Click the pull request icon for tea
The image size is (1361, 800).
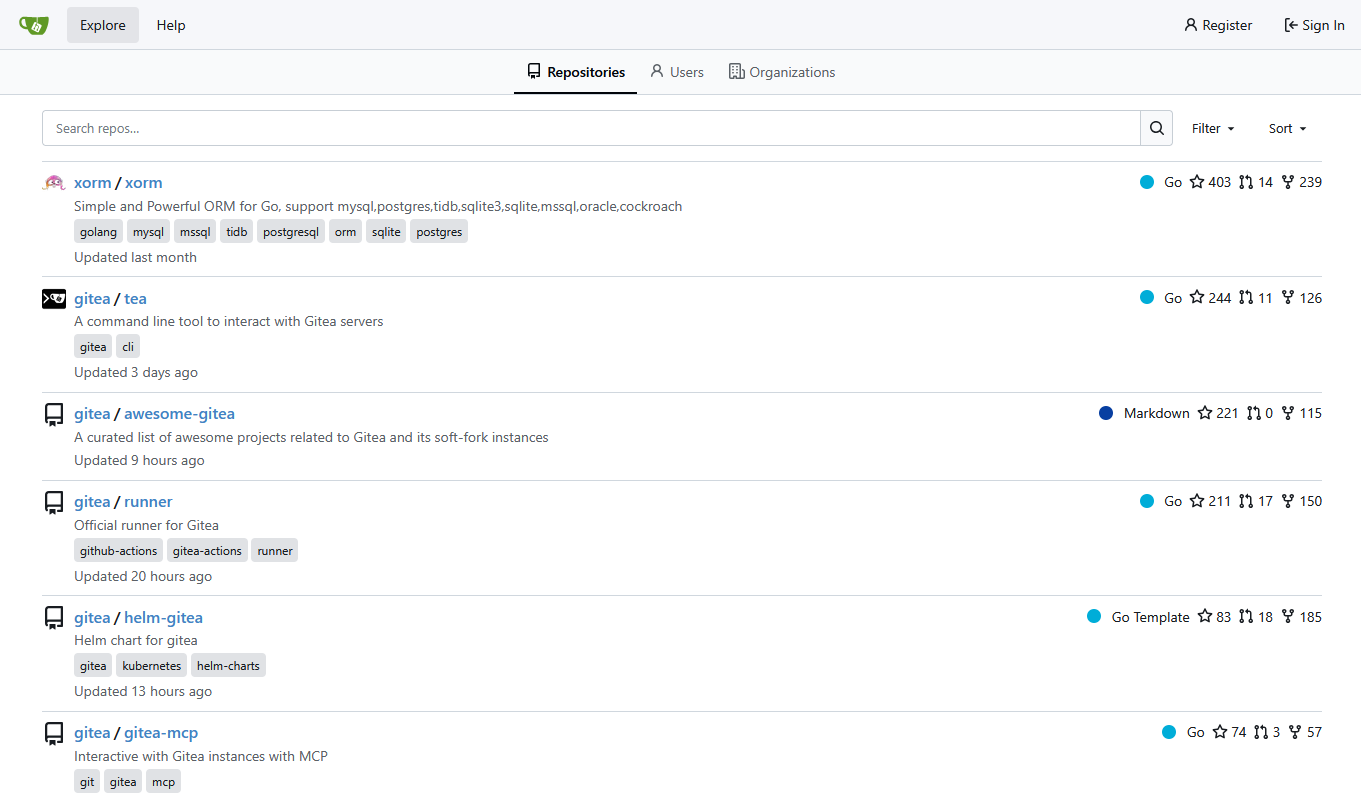pyautogui.click(x=1246, y=298)
